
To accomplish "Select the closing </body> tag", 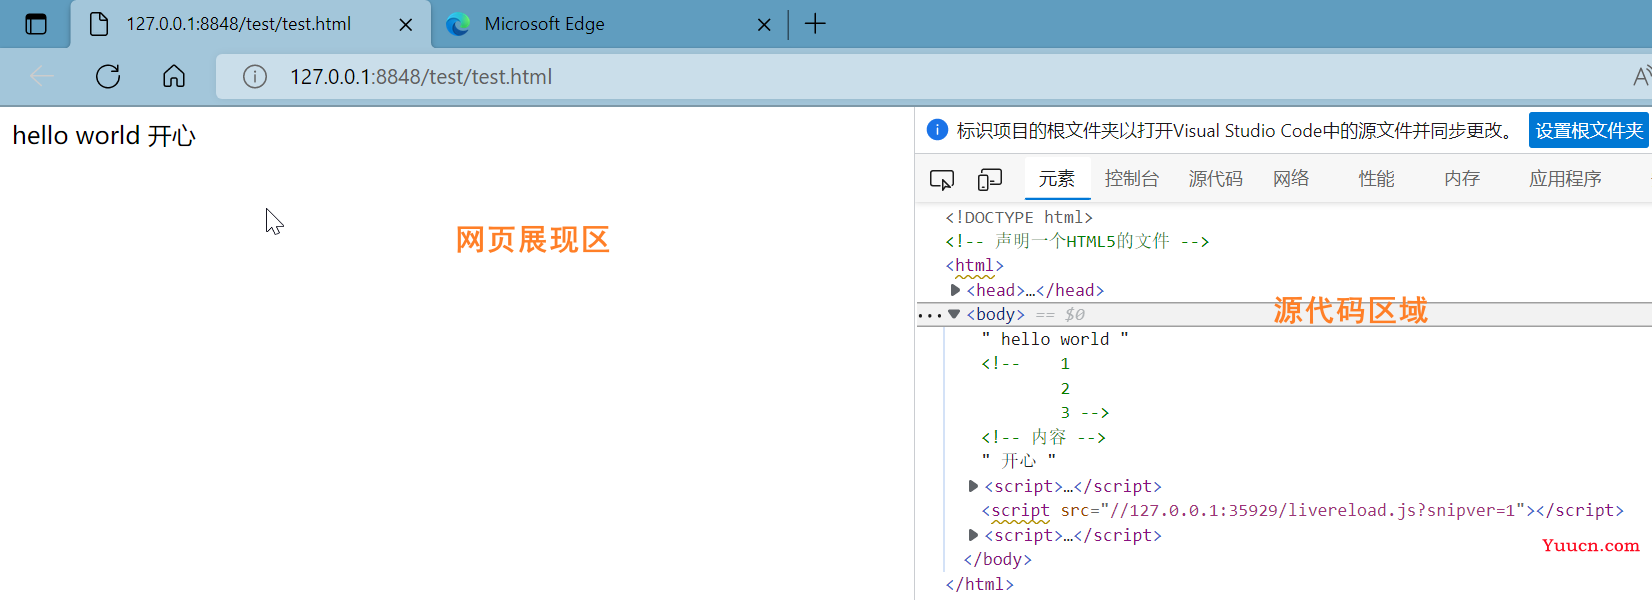I will tap(997, 559).
